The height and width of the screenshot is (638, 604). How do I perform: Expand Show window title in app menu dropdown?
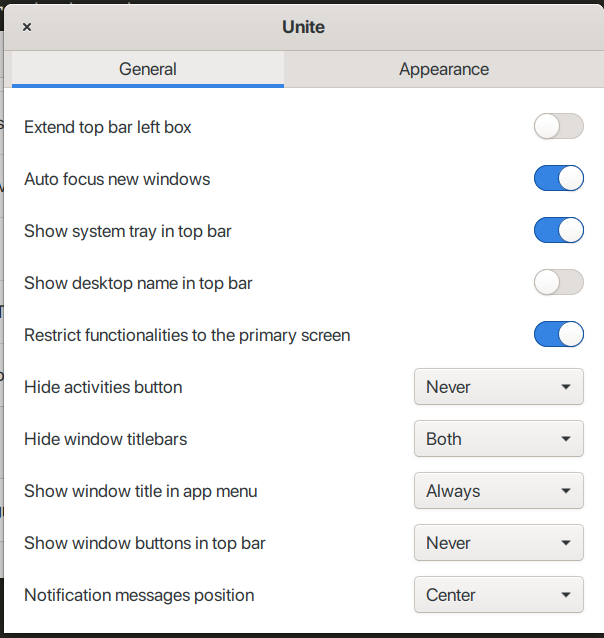click(499, 491)
